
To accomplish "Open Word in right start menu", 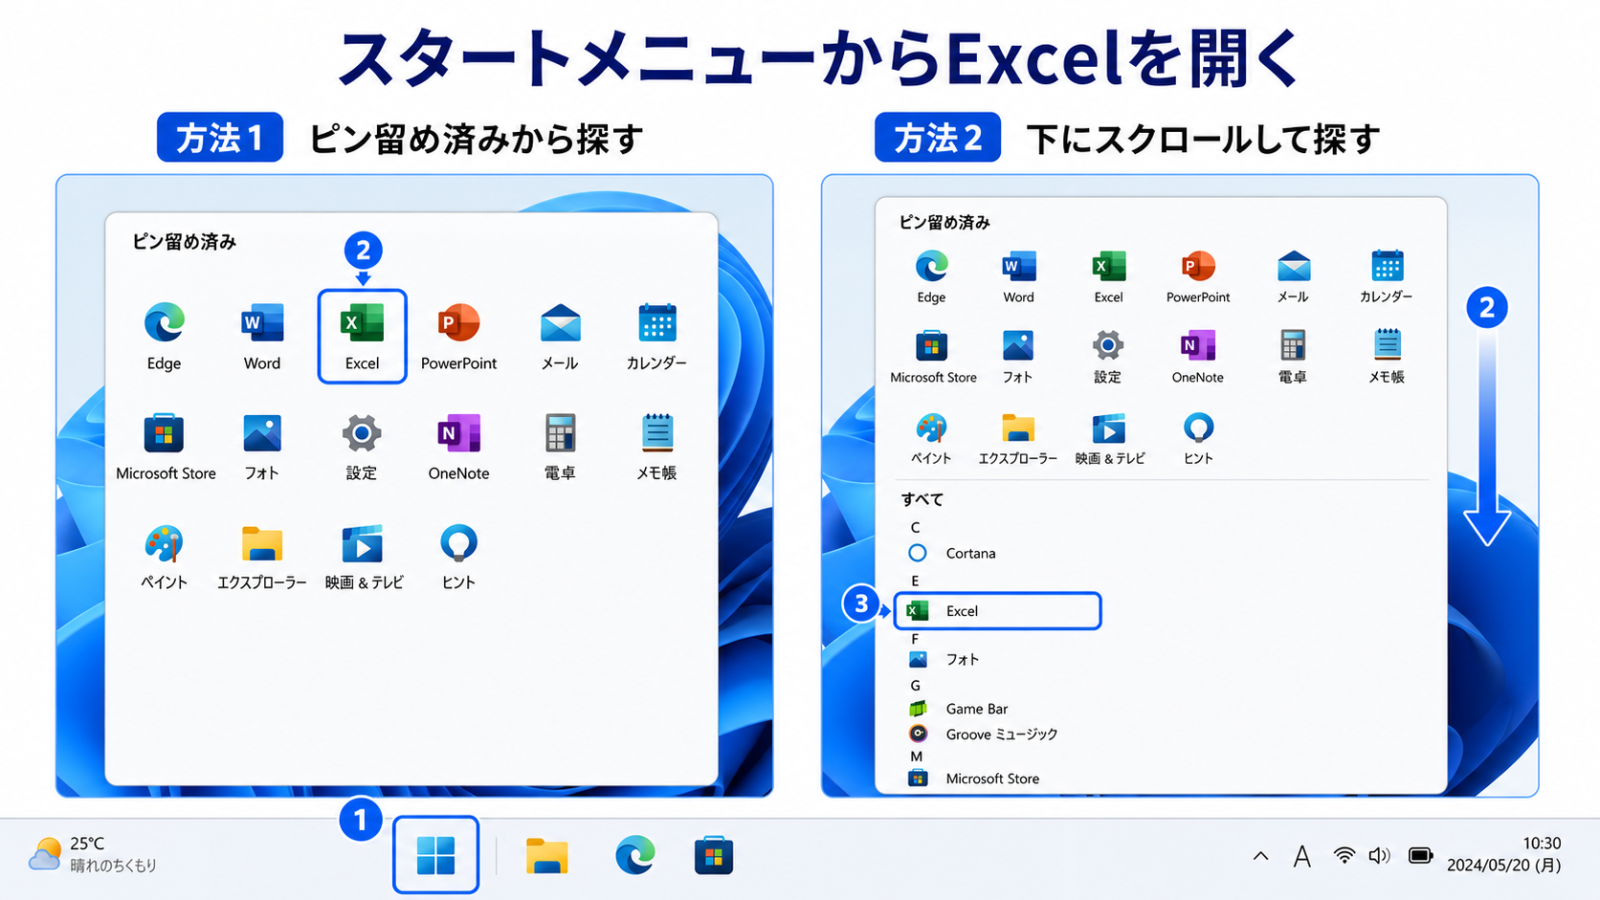I will tap(1019, 276).
